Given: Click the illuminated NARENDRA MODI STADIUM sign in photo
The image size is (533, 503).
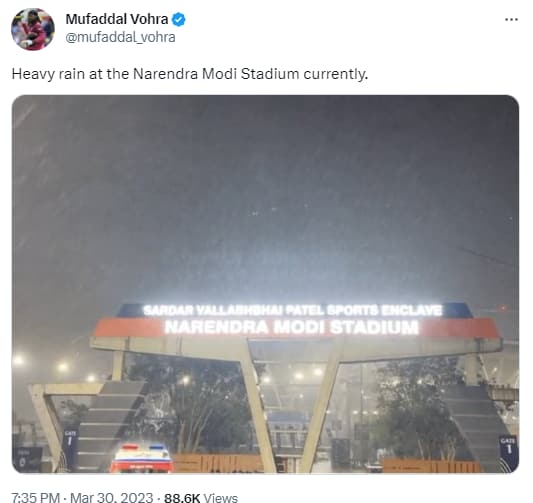Looking at the screenshot, I should tap(292, 328).
